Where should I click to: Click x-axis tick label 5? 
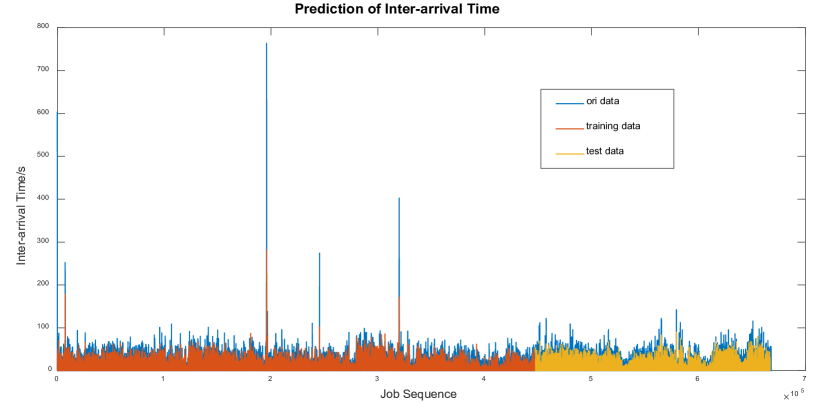591,379
